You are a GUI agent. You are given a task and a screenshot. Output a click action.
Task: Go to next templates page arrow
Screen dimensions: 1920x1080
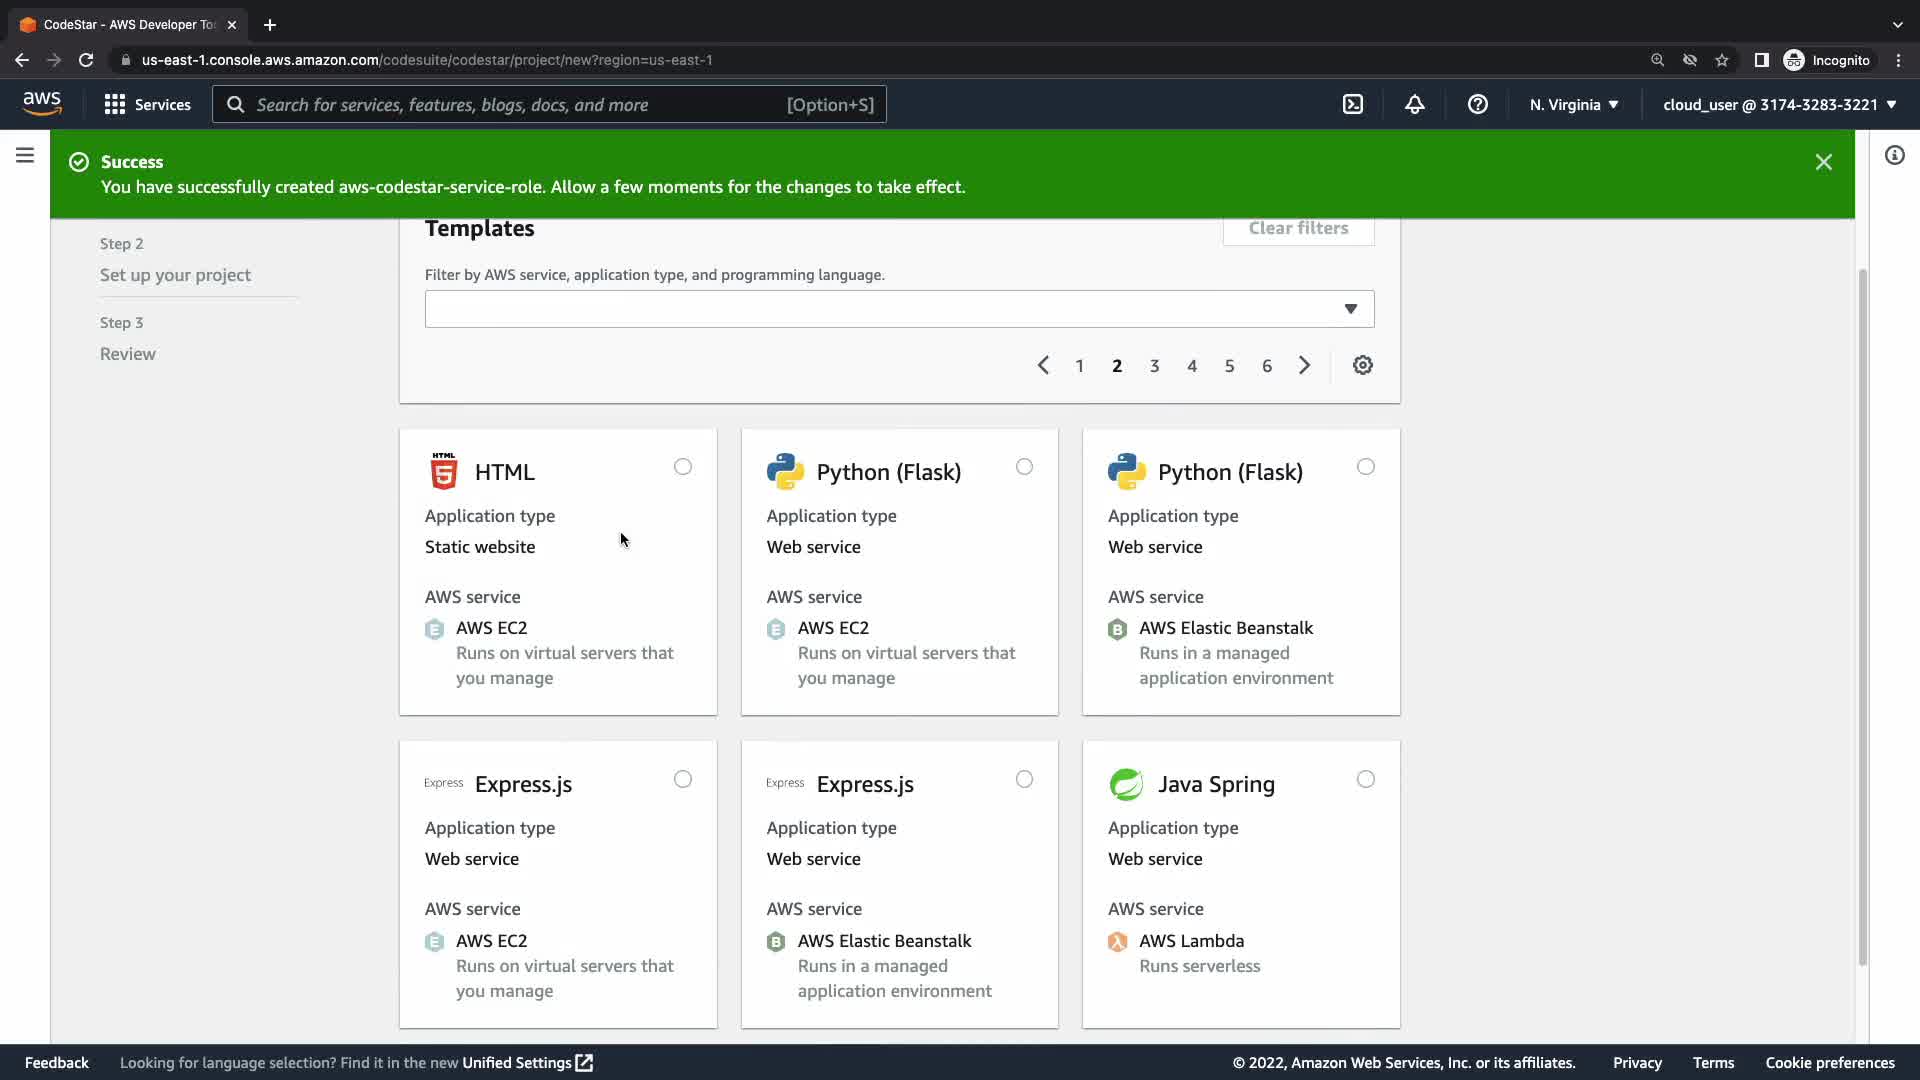pyautogui.click(x=1304, y=365)
